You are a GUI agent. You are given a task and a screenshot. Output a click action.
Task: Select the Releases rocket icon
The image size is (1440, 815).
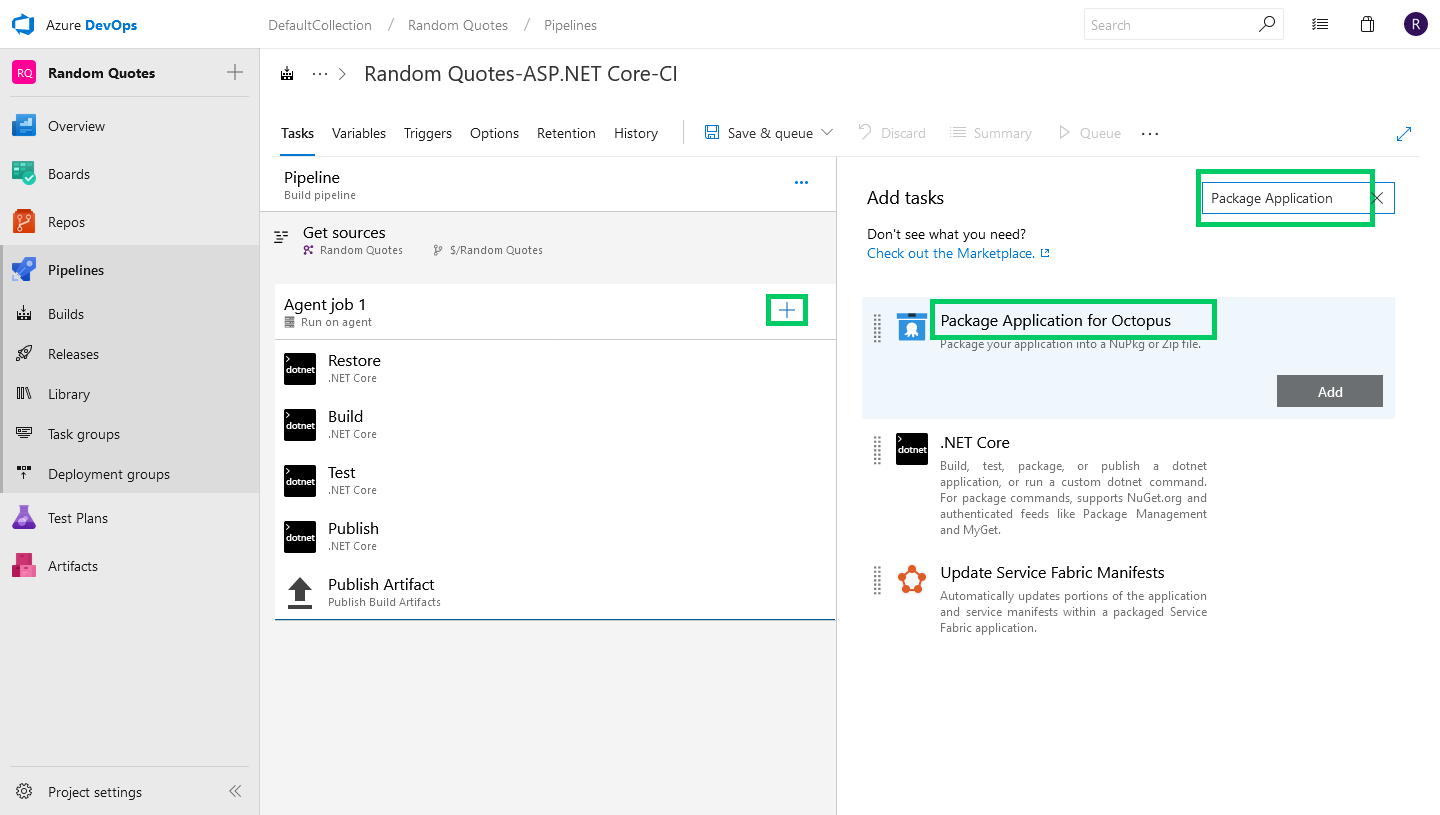click(25, 354)
